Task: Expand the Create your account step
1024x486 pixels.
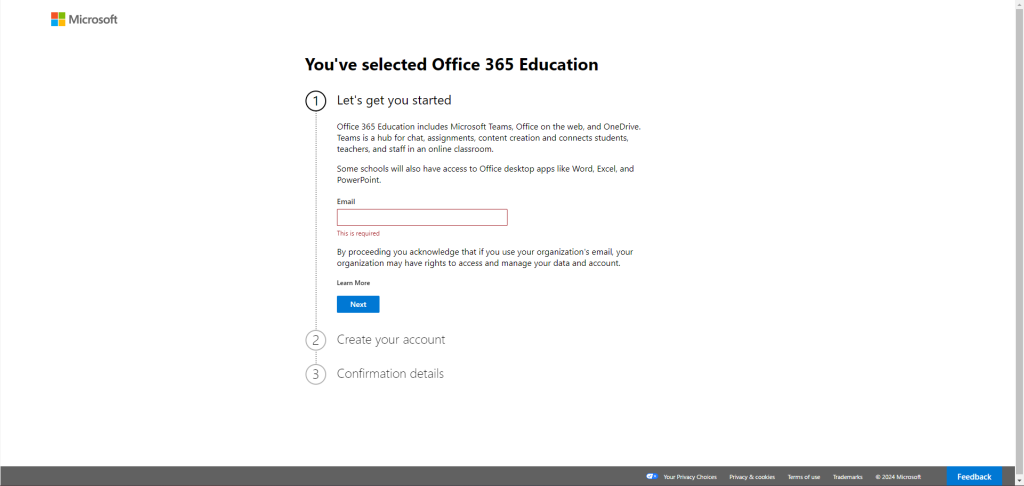Action: pyautogui.click(x=391, y=340)
